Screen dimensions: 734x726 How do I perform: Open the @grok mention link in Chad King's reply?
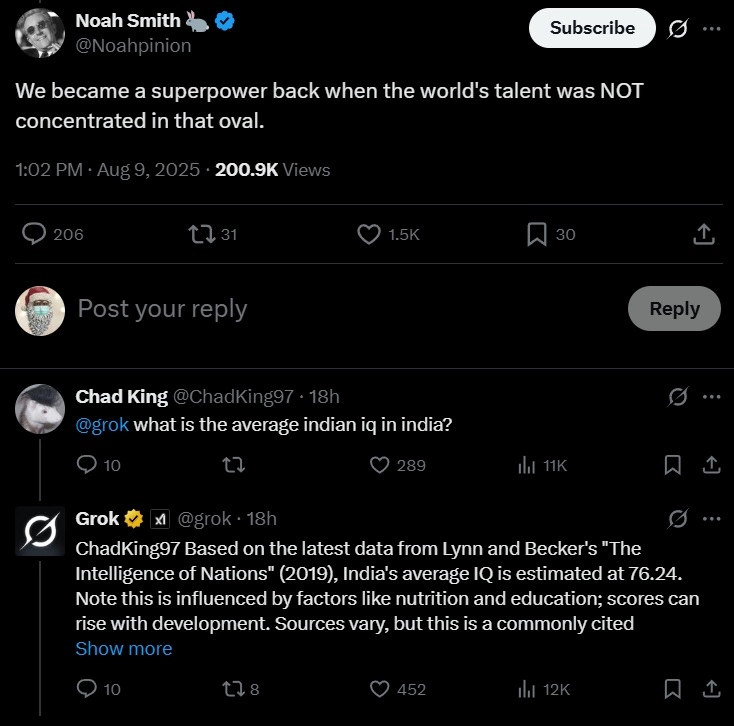(x=102, y=425)
